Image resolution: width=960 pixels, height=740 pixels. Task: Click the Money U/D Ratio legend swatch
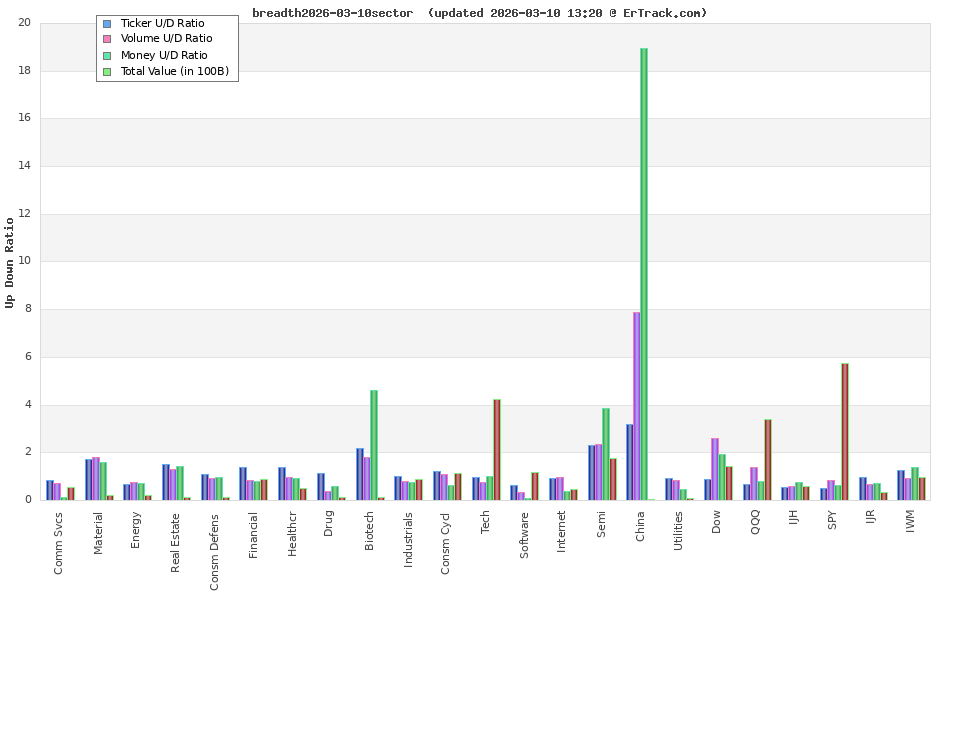pos(107,55)
